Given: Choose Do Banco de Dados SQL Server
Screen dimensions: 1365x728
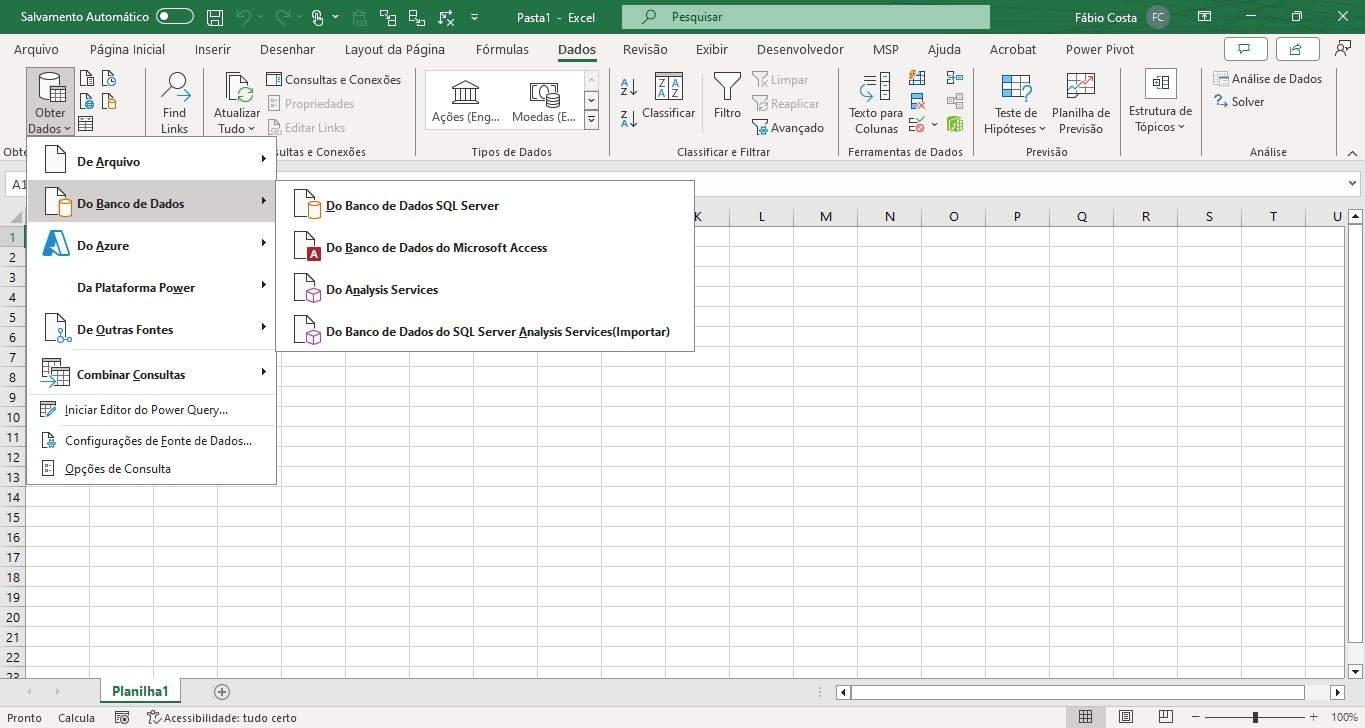Looking at the screenshot, I should [412, 206].
